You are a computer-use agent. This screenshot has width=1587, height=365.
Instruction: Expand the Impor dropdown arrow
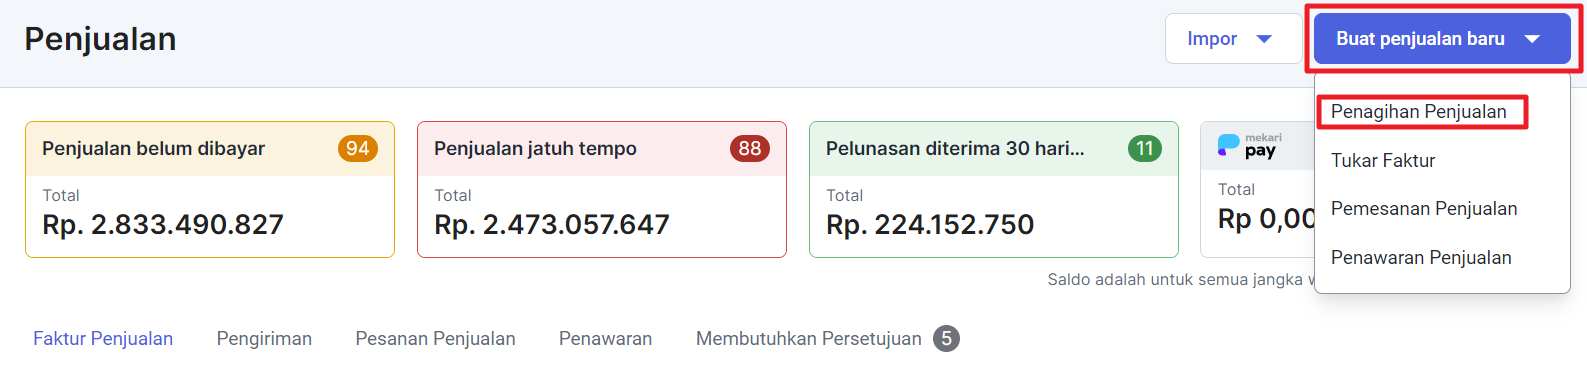coord(1264,39)
